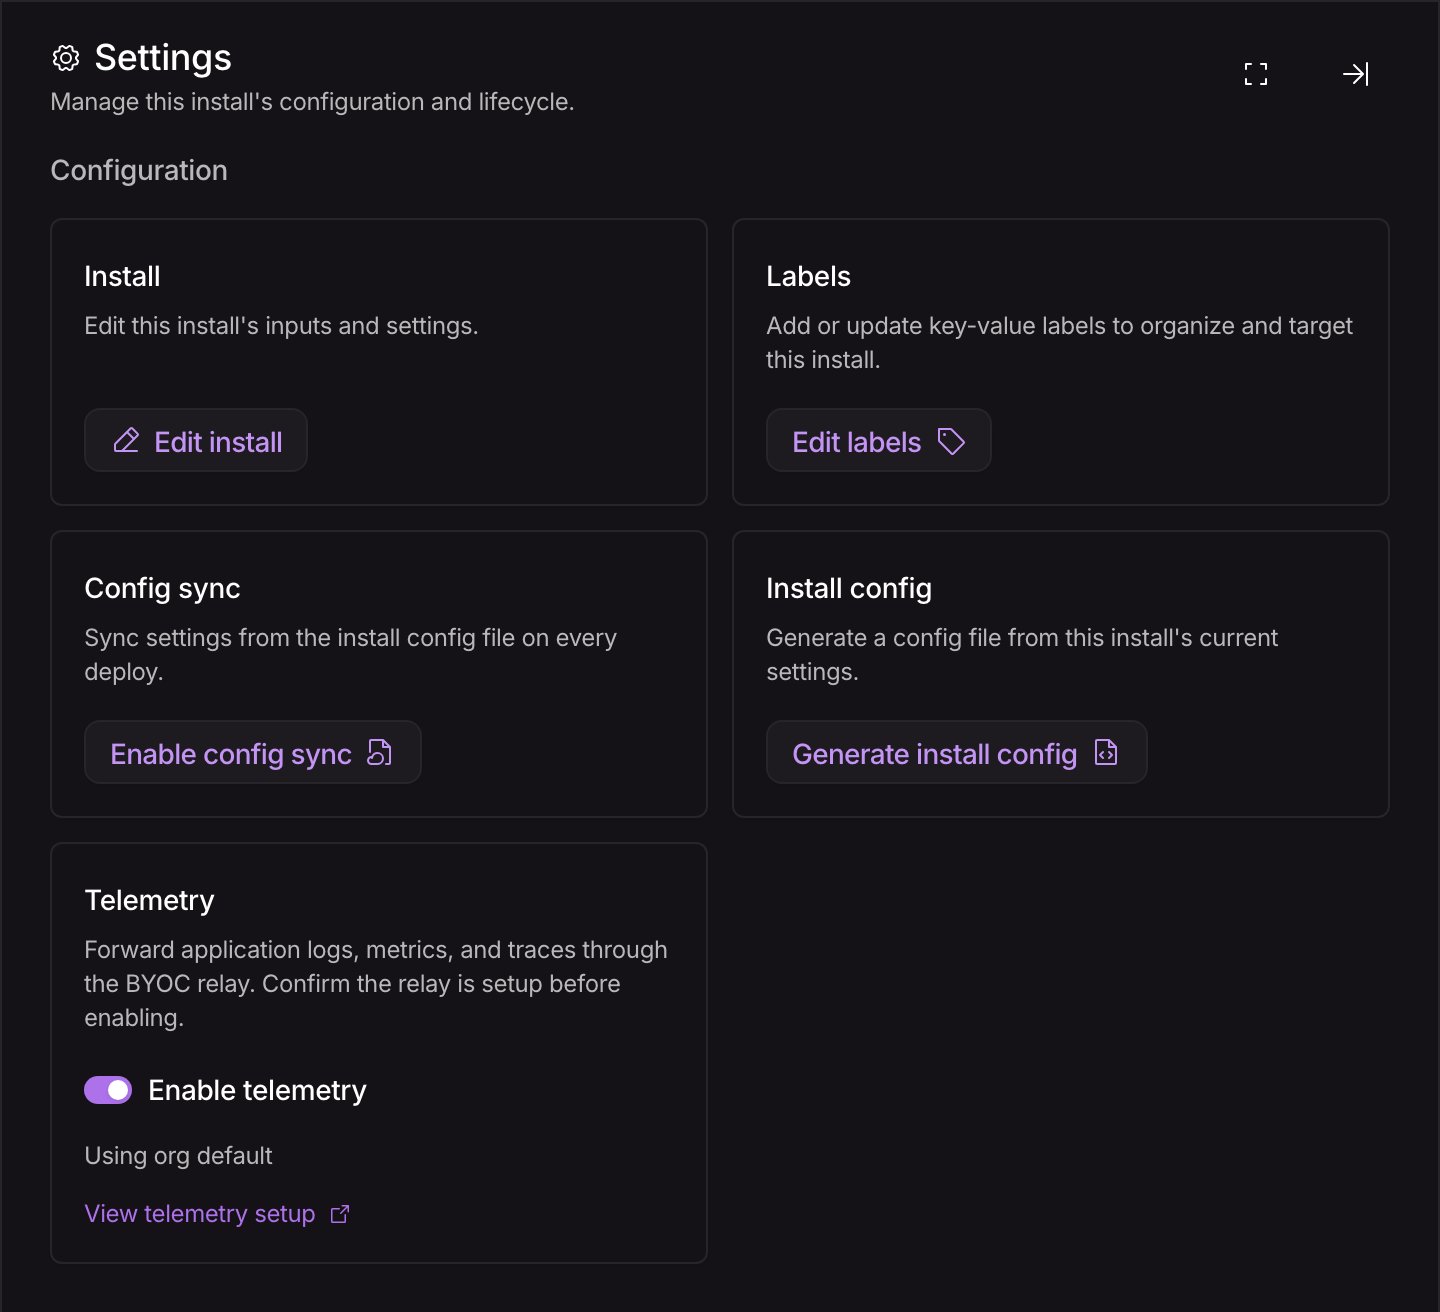Toggle the Enable telemetry switch
Image resolution: width=1440 pixels, height=1312 pixels.
(x=108, y=1090)
